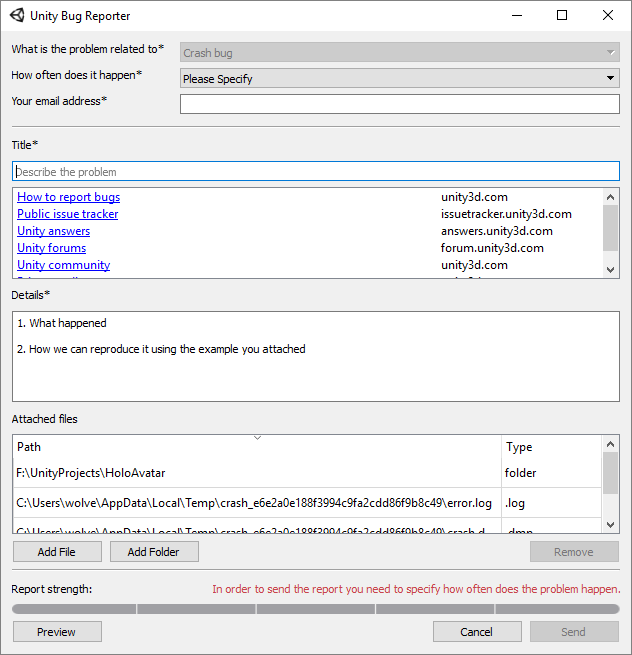
Task: Cancel the bug report
Action: (x=477, y=632)
